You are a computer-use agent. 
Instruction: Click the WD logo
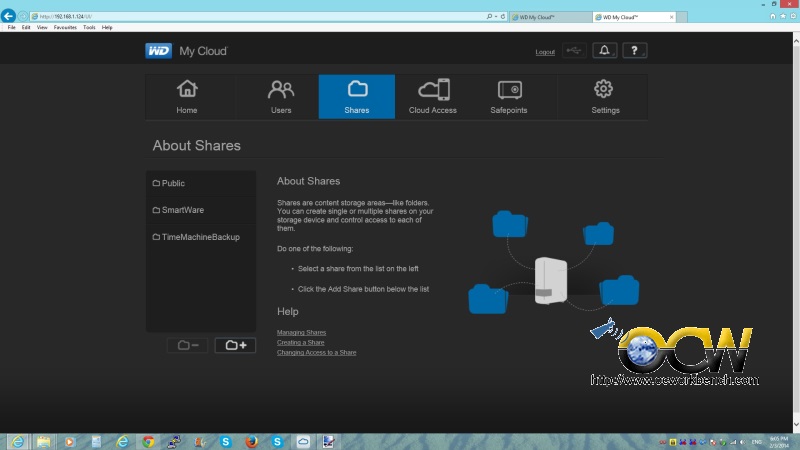pyautogui.click(x=159, y=51)
